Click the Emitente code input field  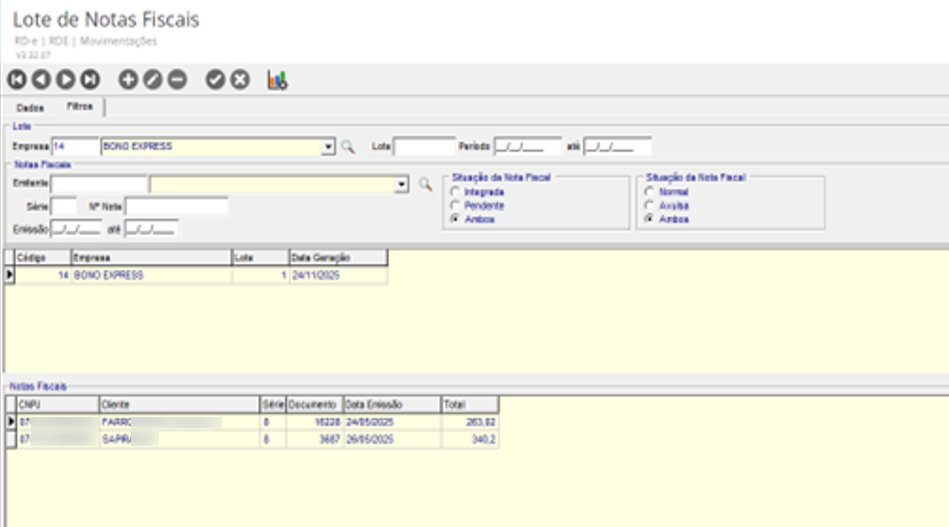coord(99,184)
